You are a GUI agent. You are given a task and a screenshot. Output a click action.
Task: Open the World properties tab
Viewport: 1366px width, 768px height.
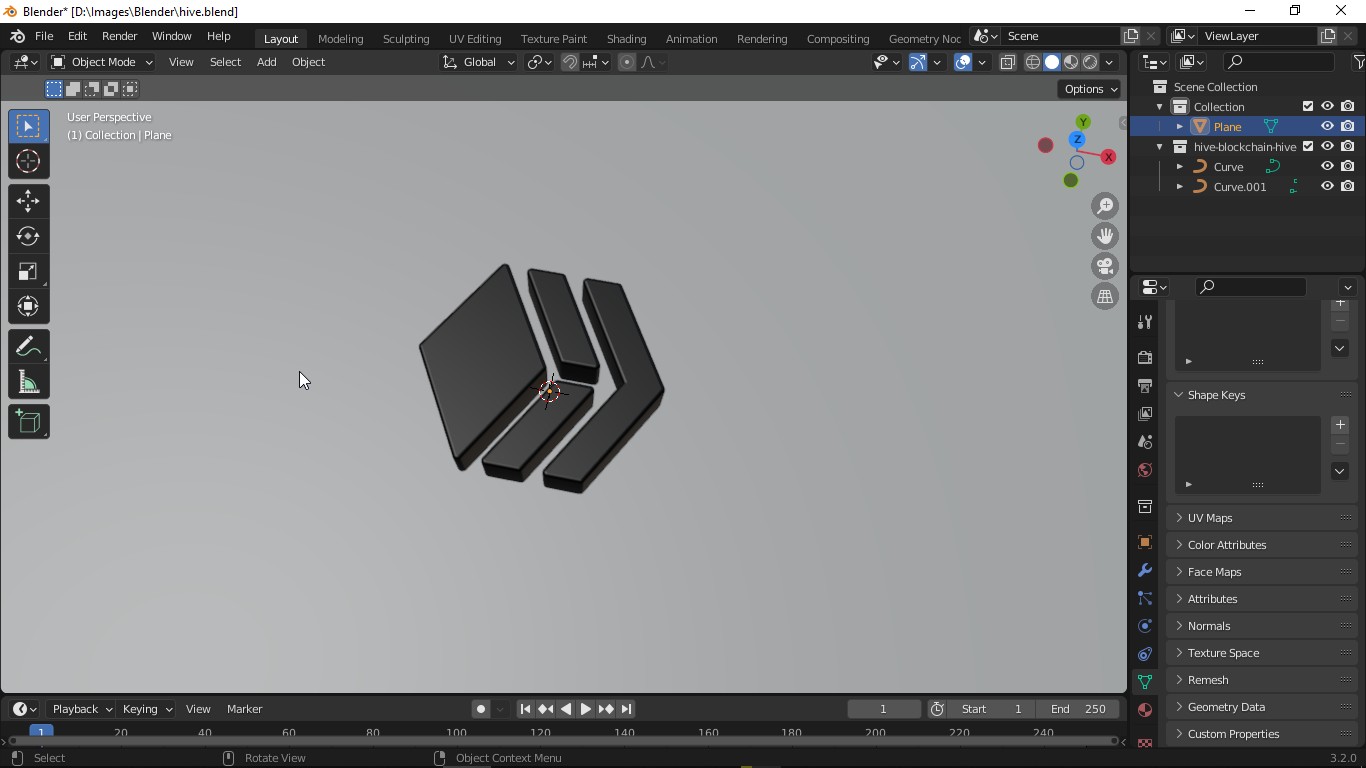[x=1145, y=469]
